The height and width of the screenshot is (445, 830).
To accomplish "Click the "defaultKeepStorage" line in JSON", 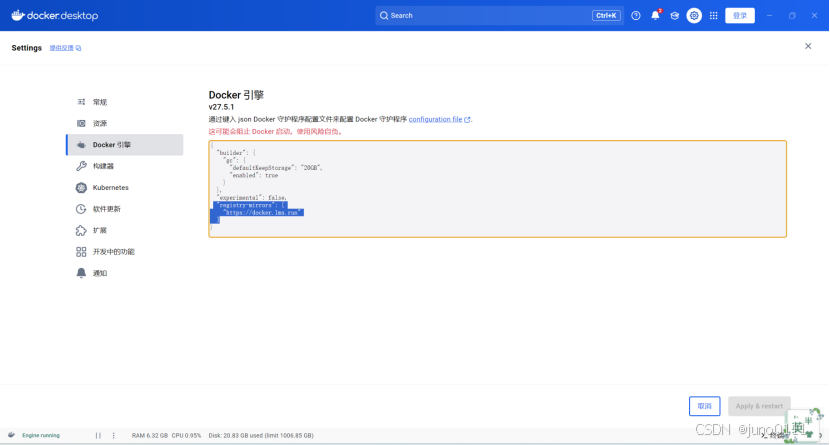I will [275, 168].
